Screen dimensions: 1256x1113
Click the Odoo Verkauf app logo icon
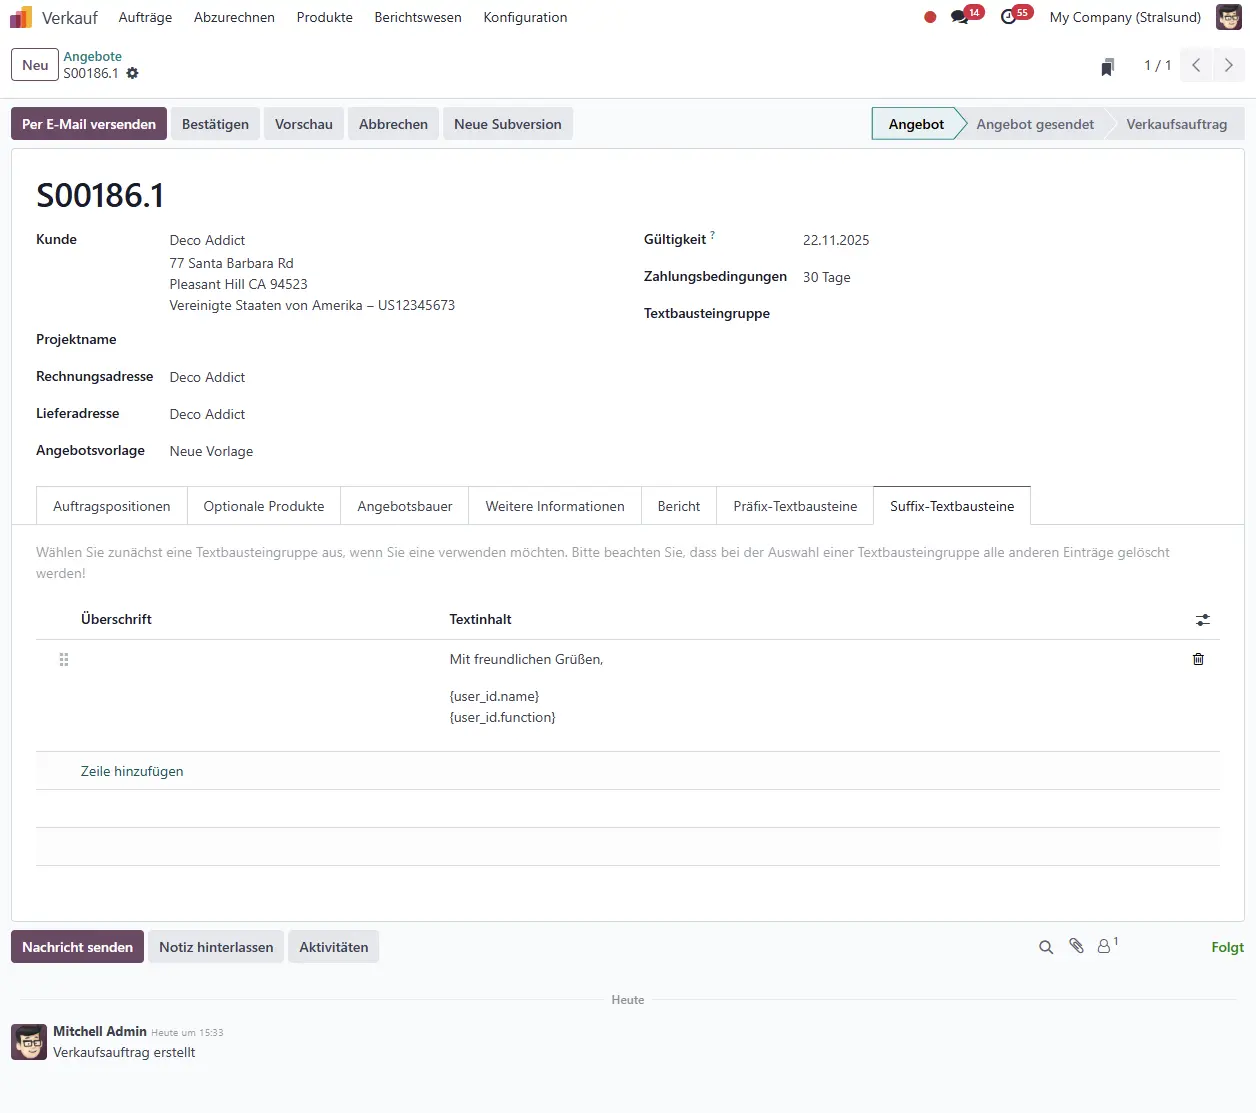[21, 17]
